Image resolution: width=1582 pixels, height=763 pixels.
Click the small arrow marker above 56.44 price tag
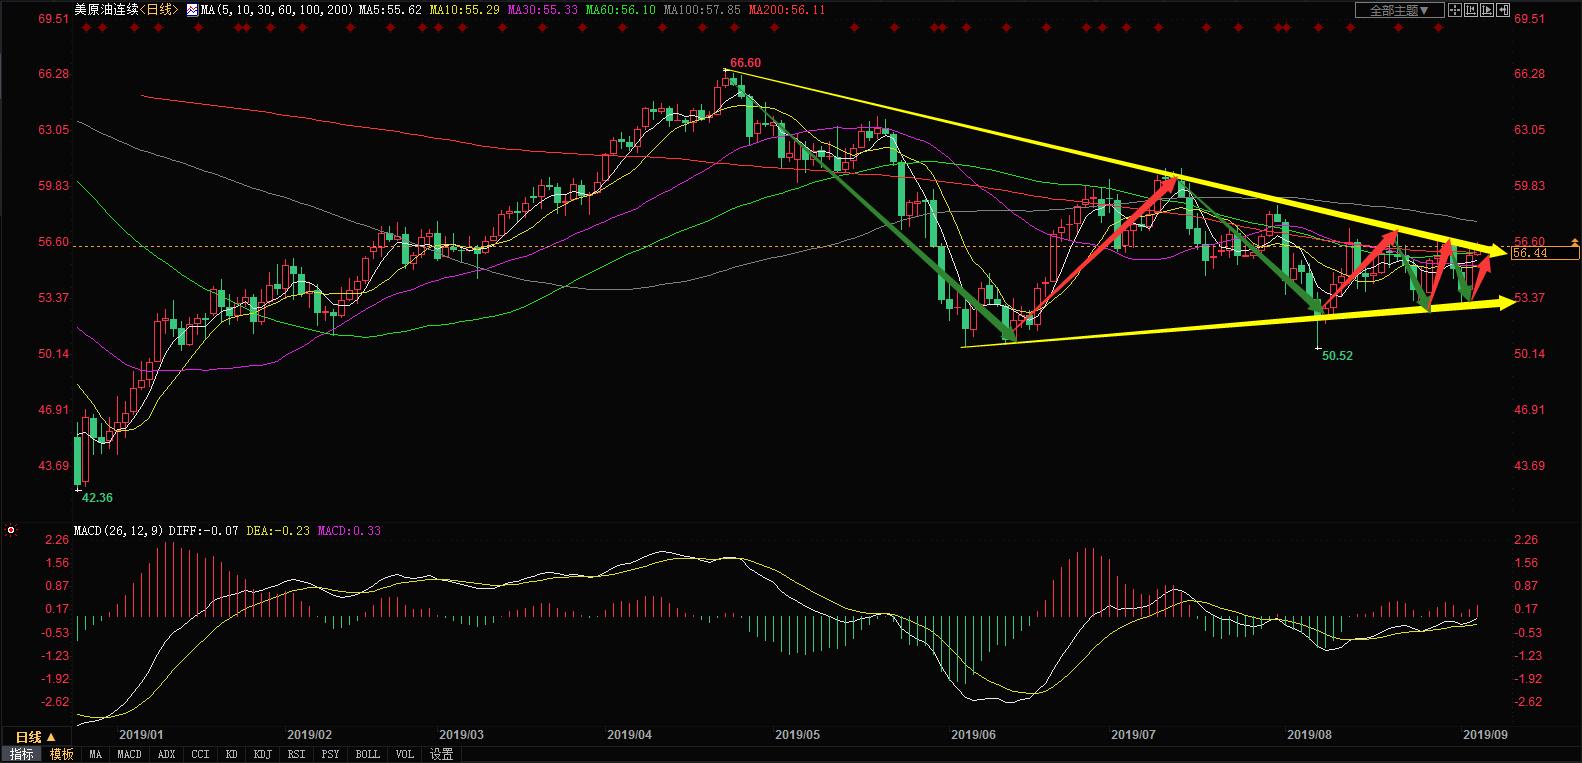(1575, 241)
